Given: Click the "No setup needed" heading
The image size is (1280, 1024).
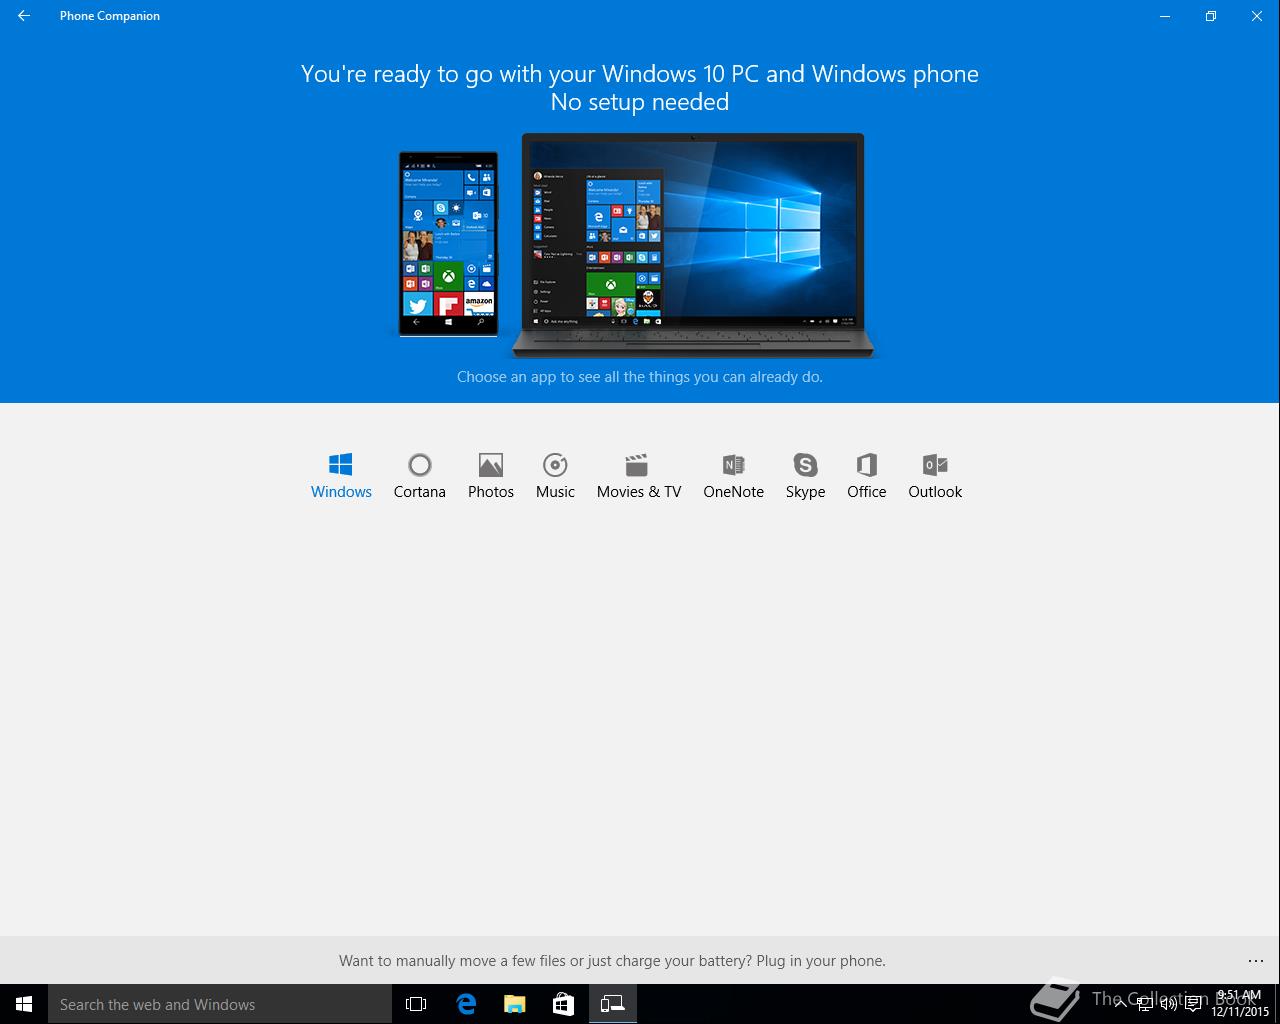Looking at the screenshot, I should coord(640,102).
